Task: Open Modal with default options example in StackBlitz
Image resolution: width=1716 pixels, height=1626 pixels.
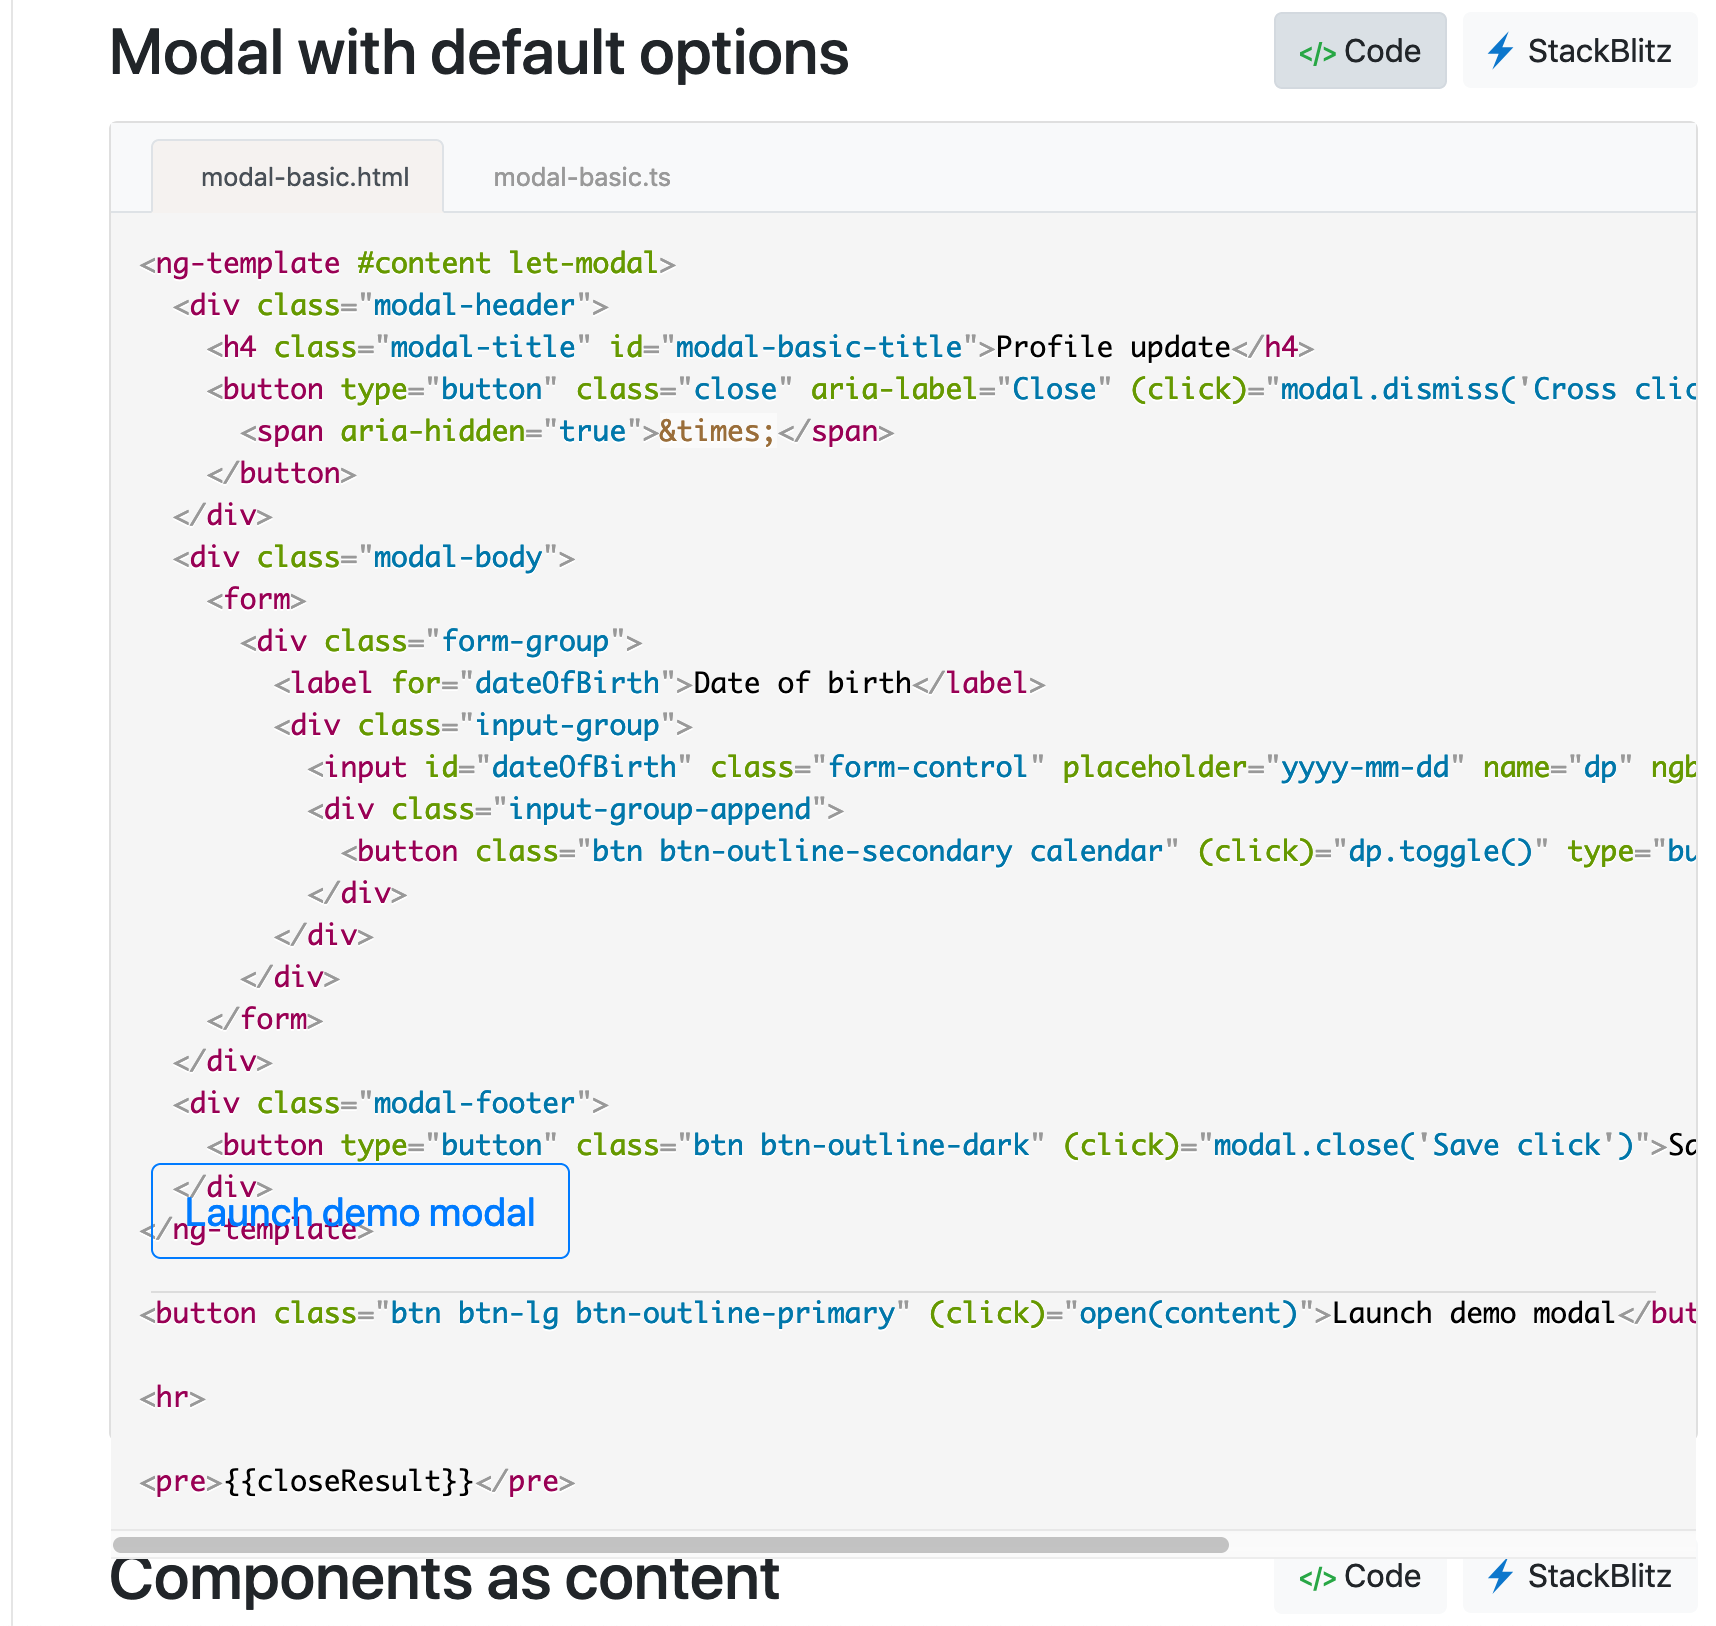Action: (1578, 51)
